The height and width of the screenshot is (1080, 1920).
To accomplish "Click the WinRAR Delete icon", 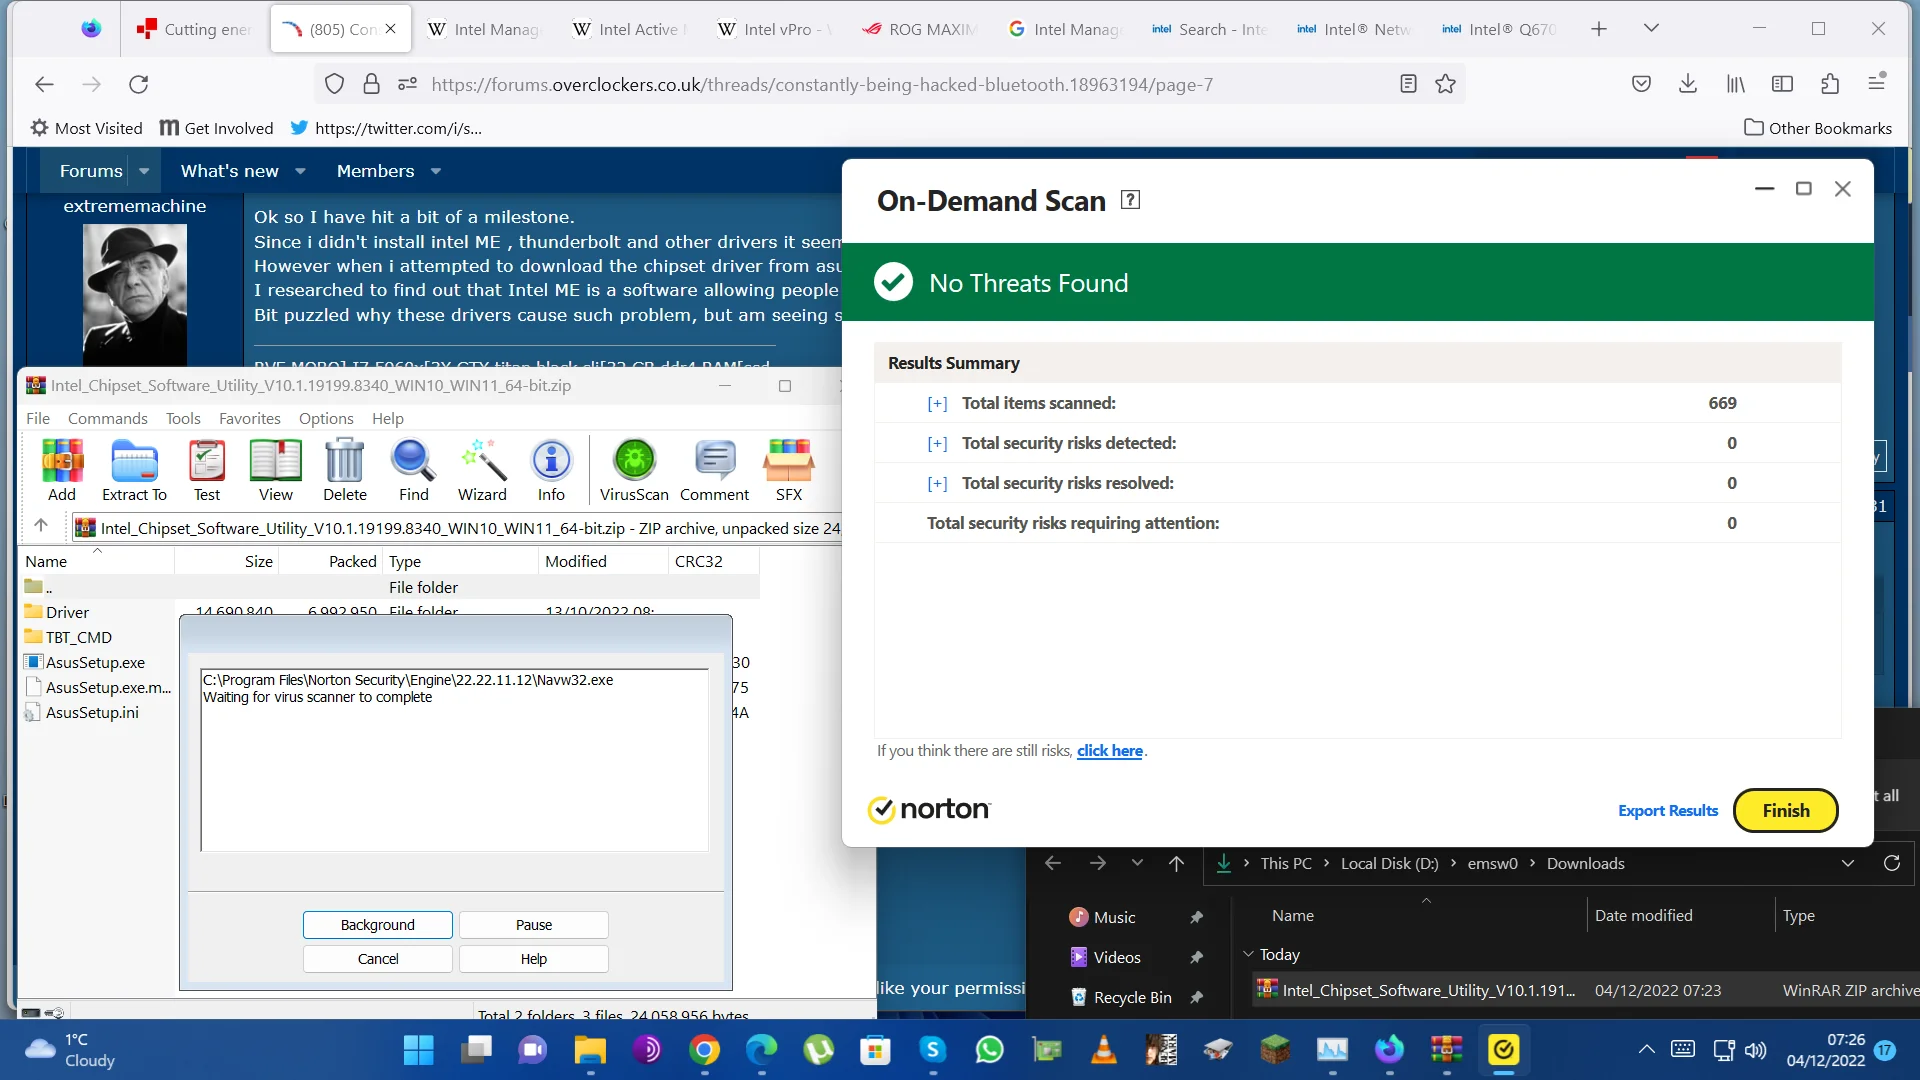I will (345, 470).
